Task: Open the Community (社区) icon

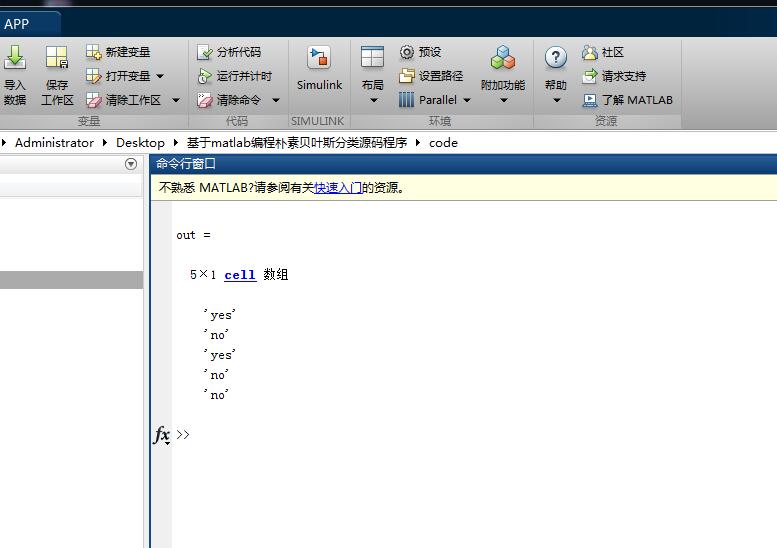Action: (x=590, y=52)
